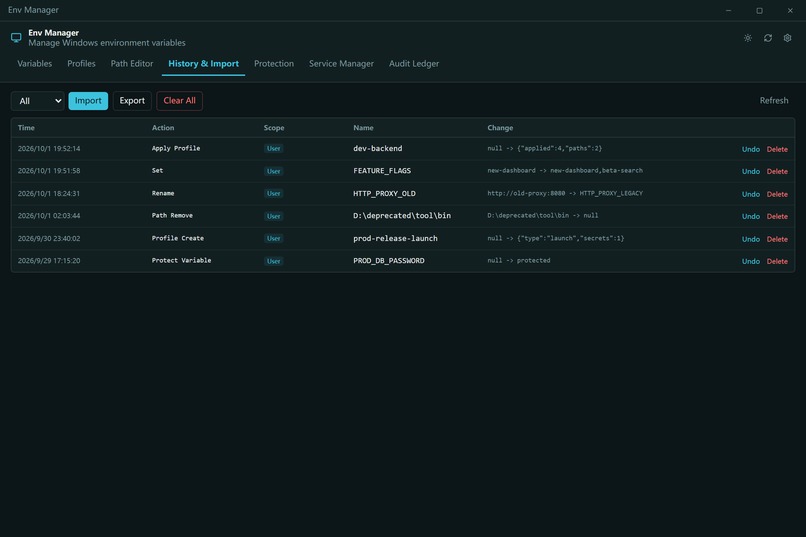
Task: Open the Profiles tab
Action: (x=81, y=64)
